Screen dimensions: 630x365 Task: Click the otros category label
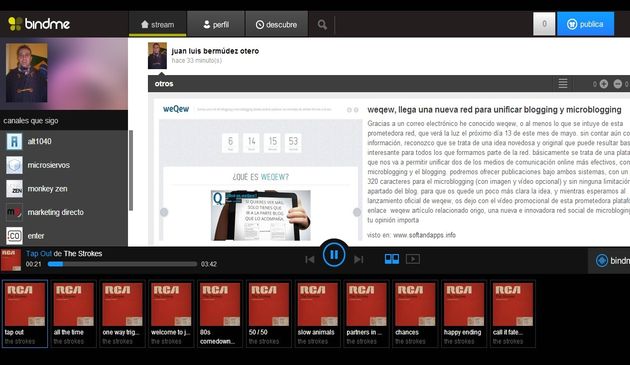[x=164, y=84]
